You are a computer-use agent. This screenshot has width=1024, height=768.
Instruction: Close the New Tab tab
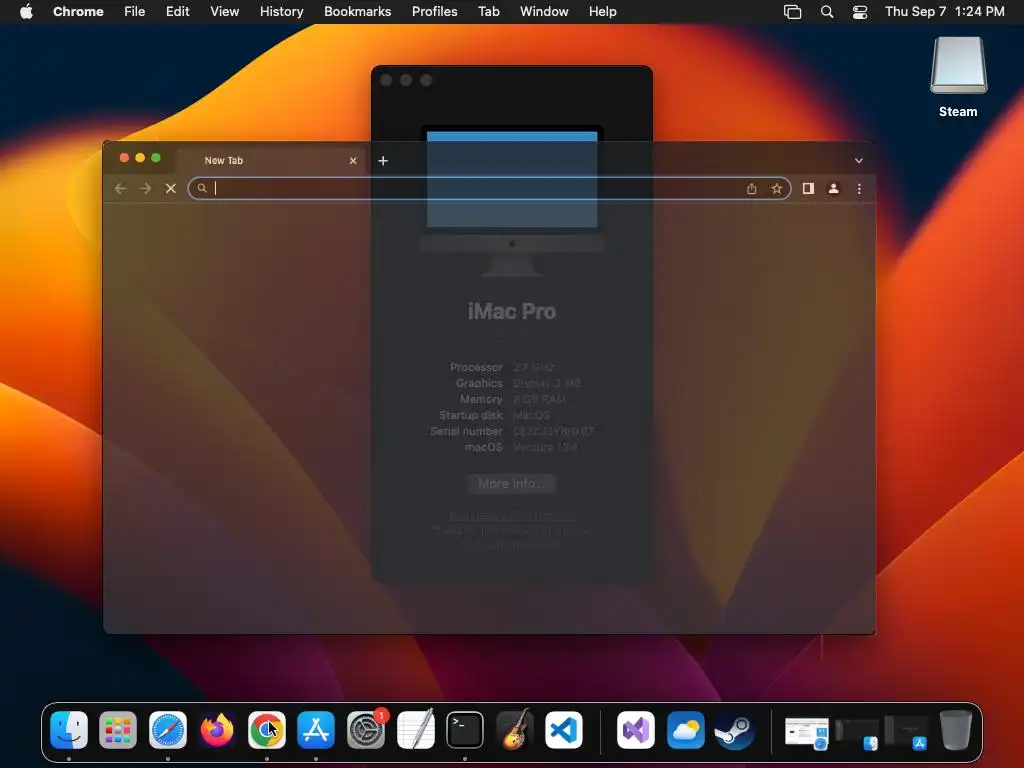[x=353, y=161]
